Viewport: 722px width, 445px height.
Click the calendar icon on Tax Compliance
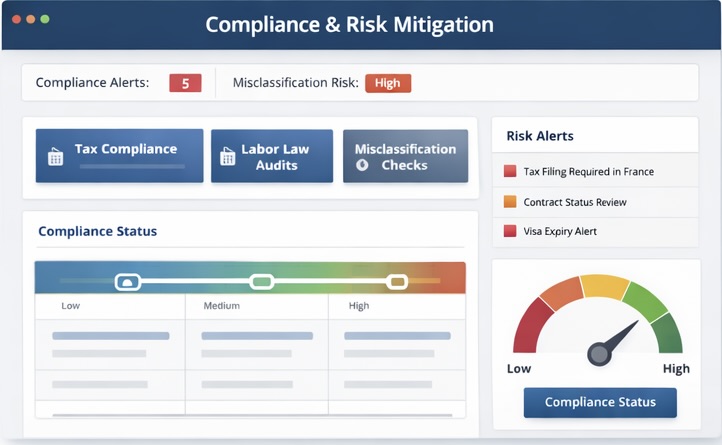[x=56, y=156]
